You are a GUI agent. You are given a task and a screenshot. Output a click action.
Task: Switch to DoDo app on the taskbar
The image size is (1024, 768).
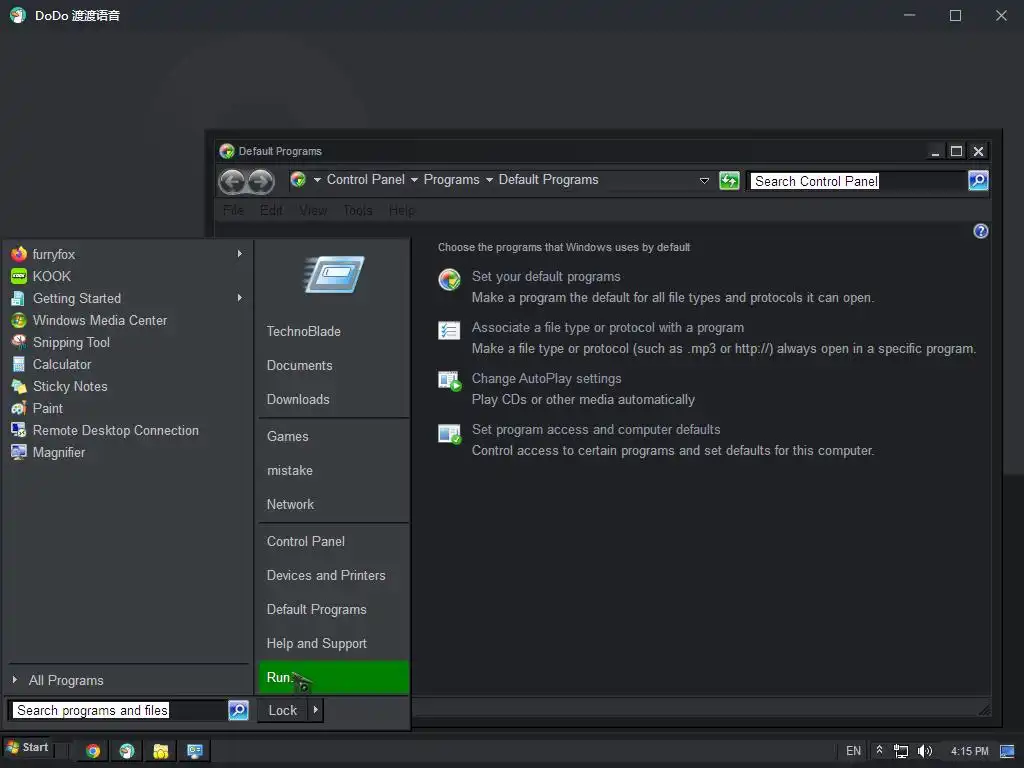click(127, 751)
